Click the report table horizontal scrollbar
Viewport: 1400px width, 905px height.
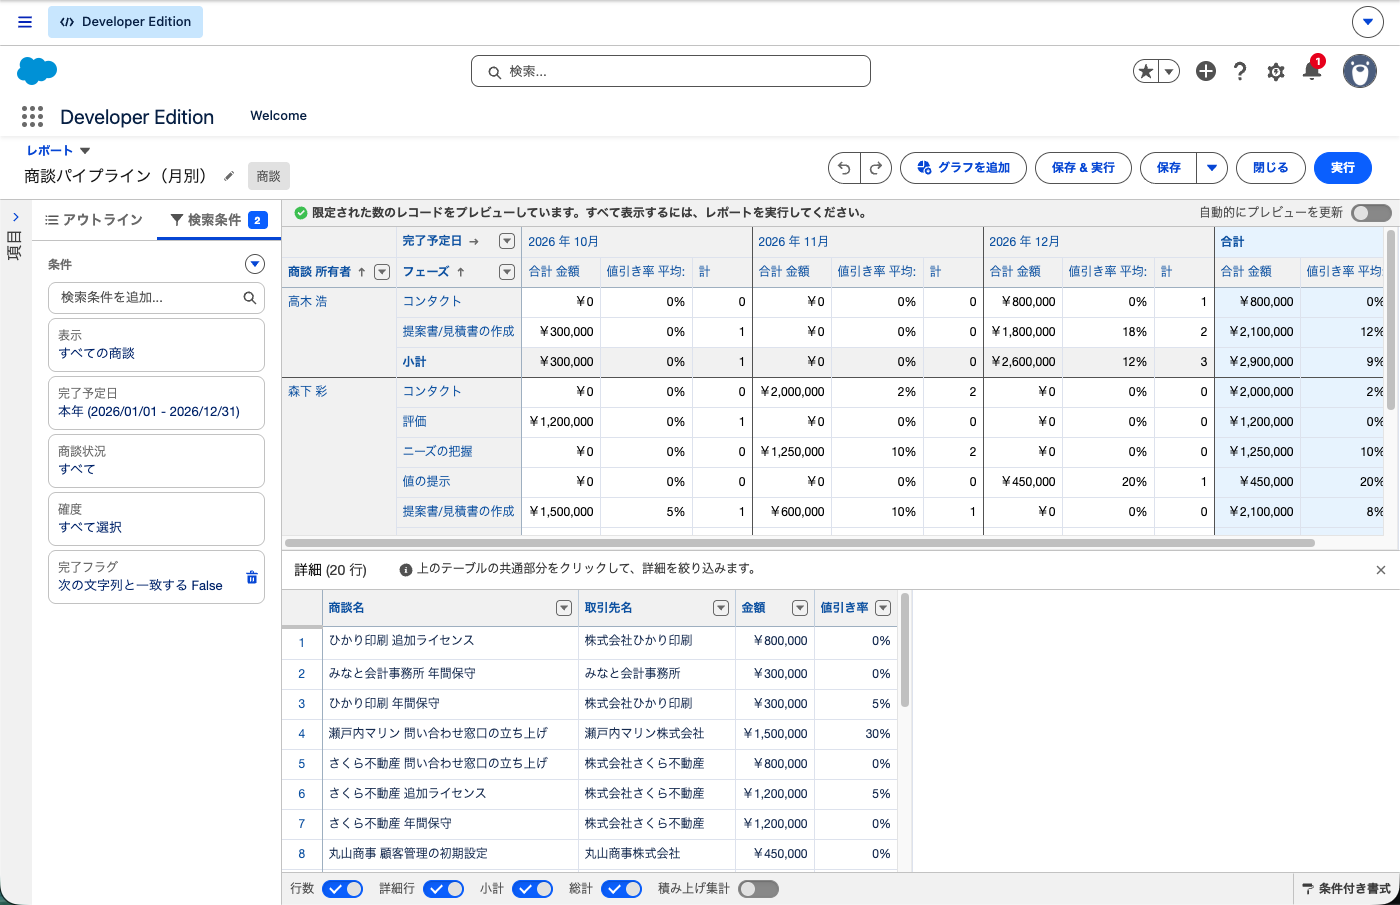click(800, 543)
